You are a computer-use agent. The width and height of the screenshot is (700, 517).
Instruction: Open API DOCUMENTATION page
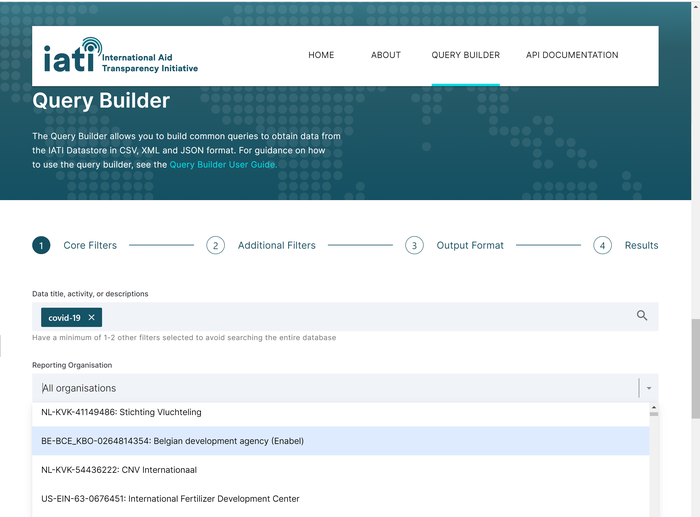click(572, 55)
